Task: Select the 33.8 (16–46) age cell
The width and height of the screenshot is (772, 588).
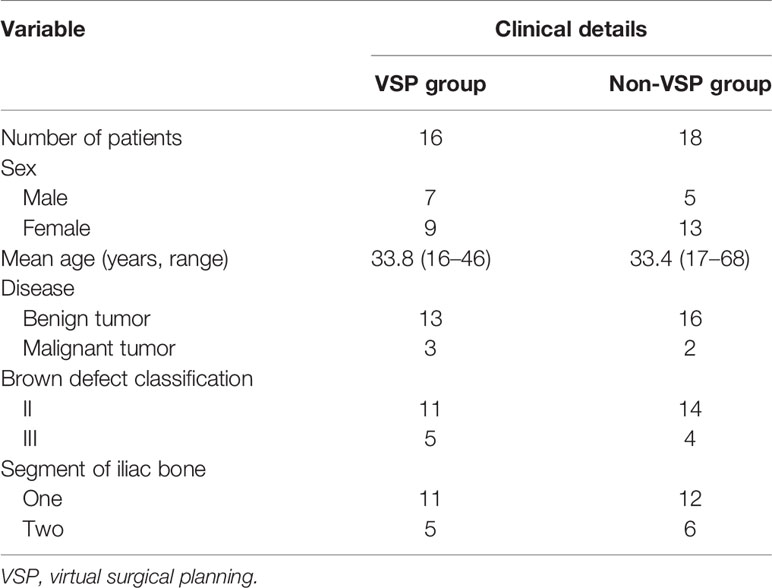Action: [431, 259]
